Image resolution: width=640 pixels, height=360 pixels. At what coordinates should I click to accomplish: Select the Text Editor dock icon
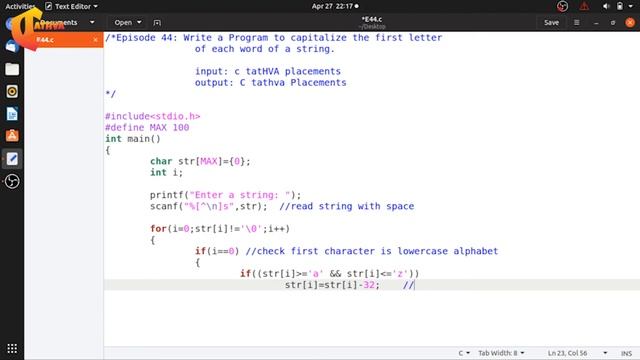[x=12, y=158]
